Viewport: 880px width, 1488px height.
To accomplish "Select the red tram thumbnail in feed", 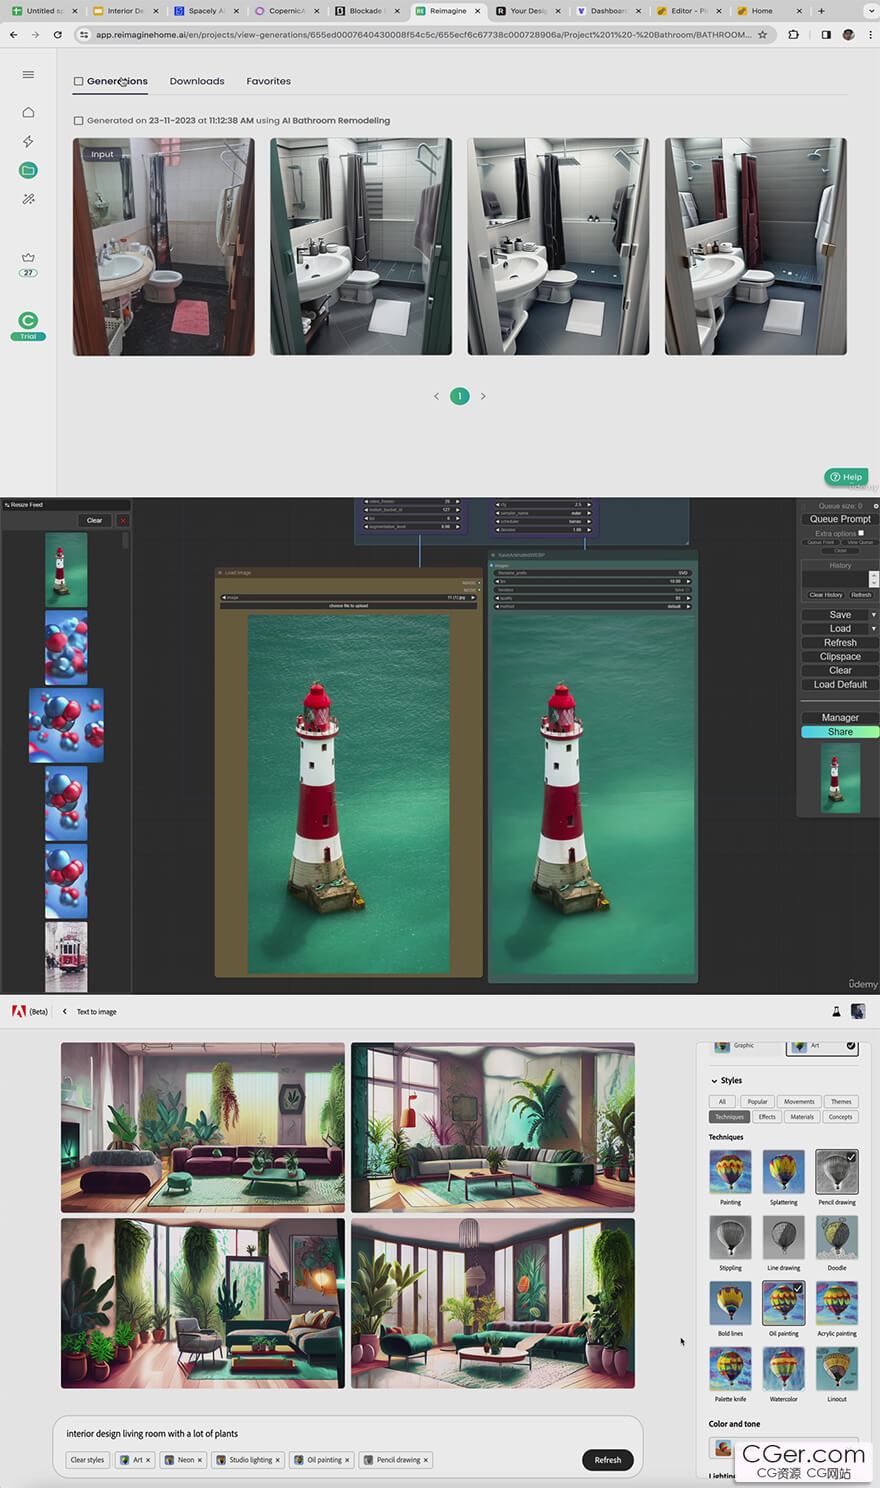I will tap(66, 958).
